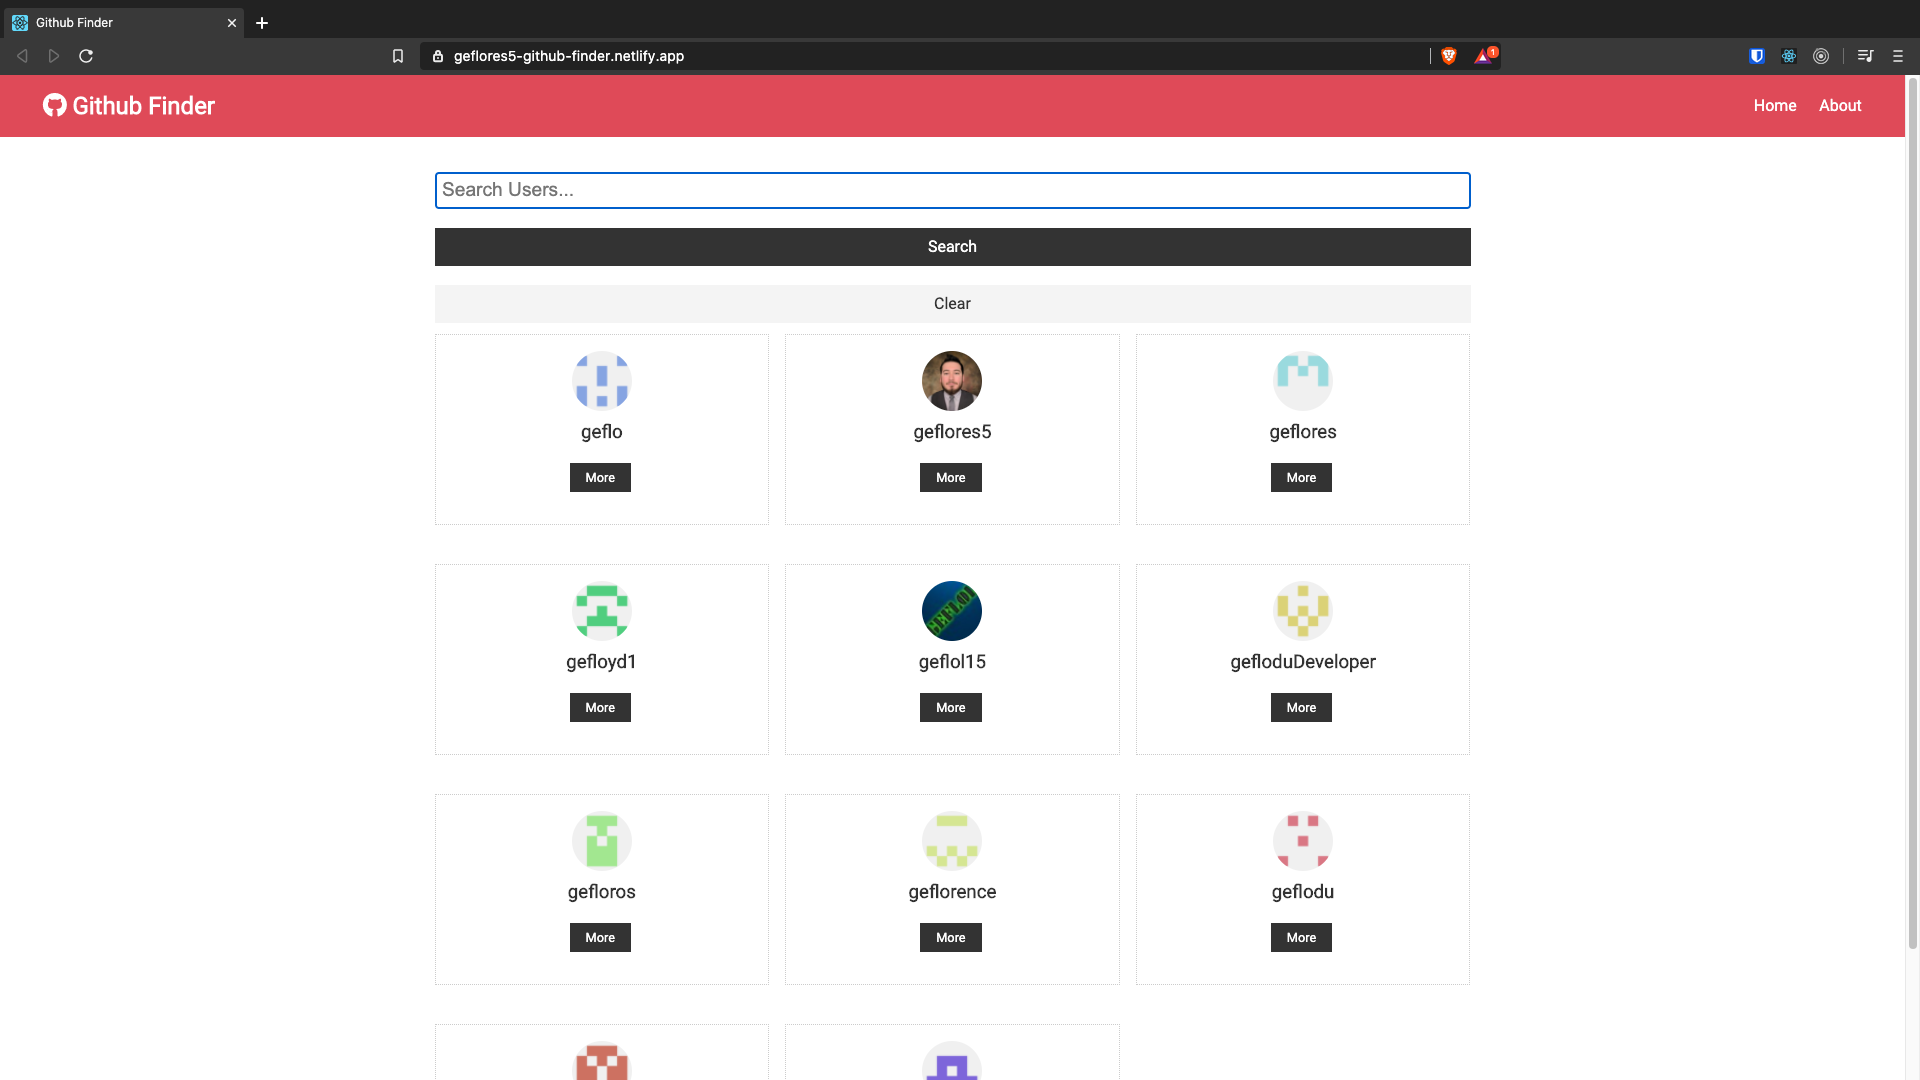The height and width of the screenshot is (1080, 1920).
Task: Open the media playlist toolbar icon
Action: tap(1865, 56)
